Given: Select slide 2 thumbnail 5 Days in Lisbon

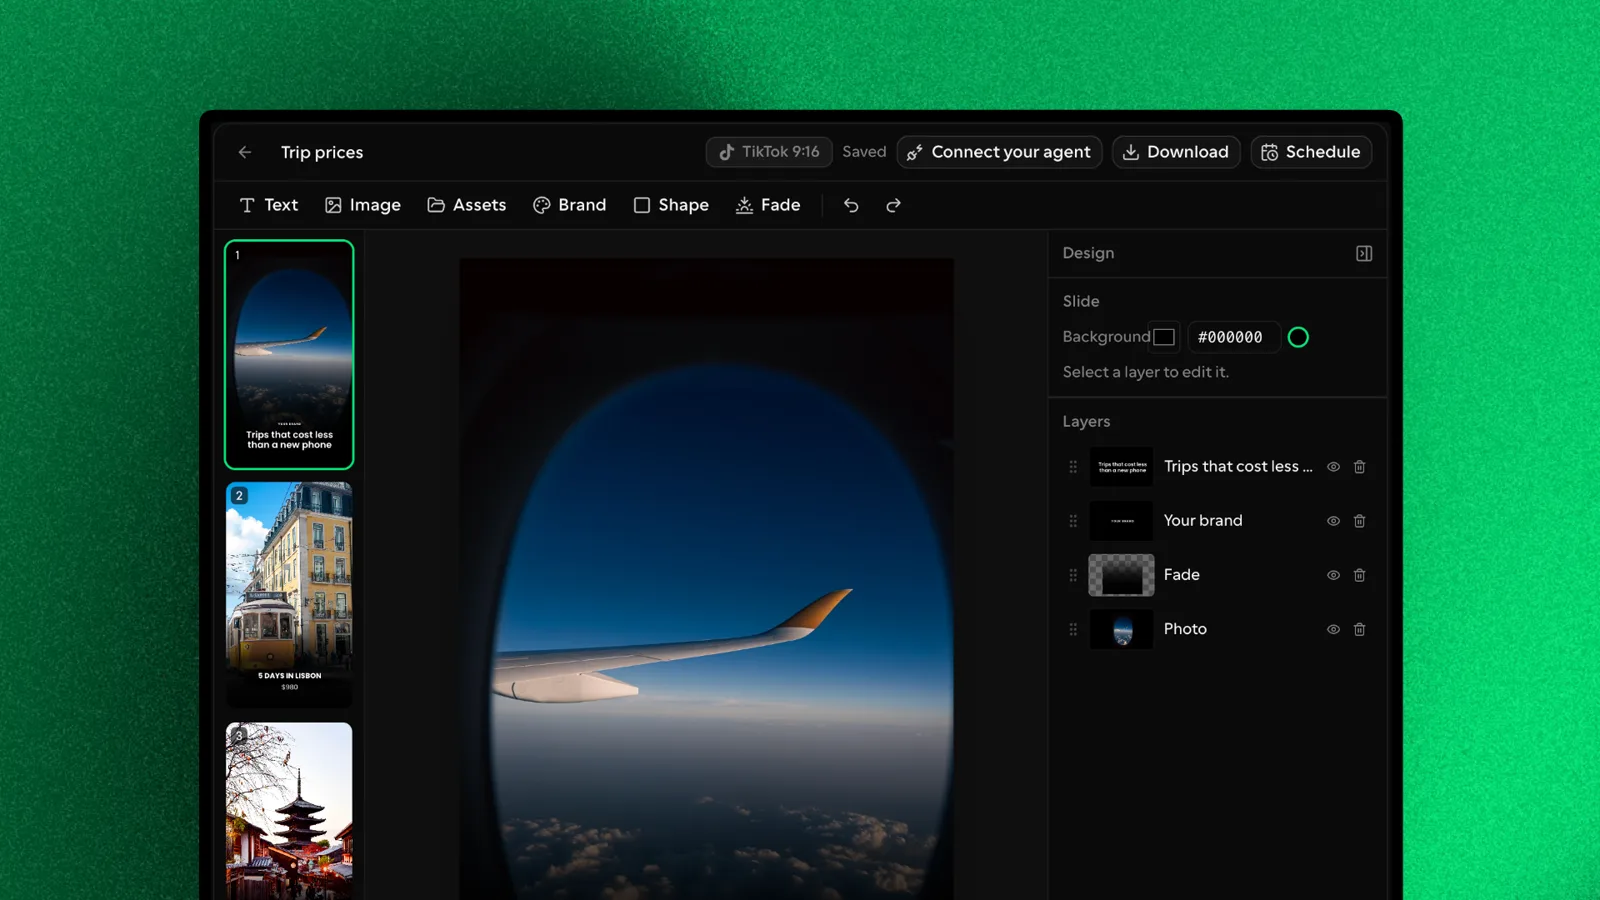Looking at the screenshot, I should click(289, 595).
